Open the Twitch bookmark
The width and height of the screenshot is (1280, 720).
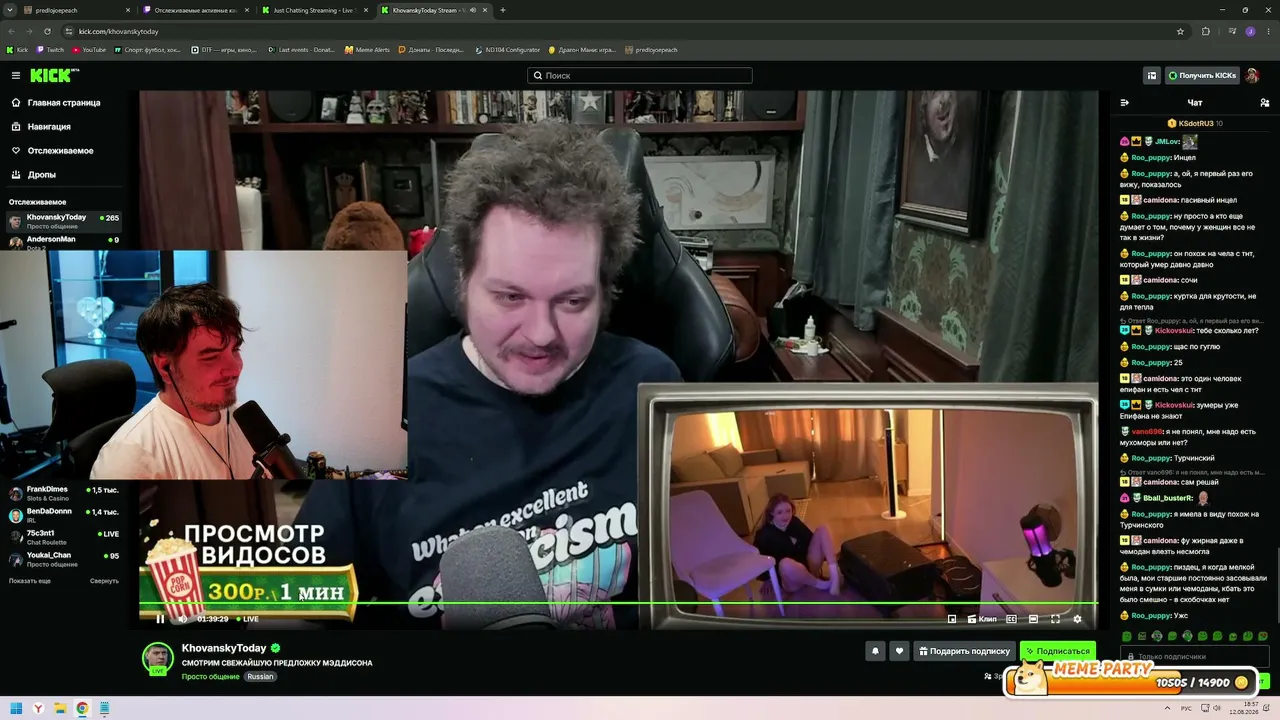pyautogui.click(x=50, y=50)
